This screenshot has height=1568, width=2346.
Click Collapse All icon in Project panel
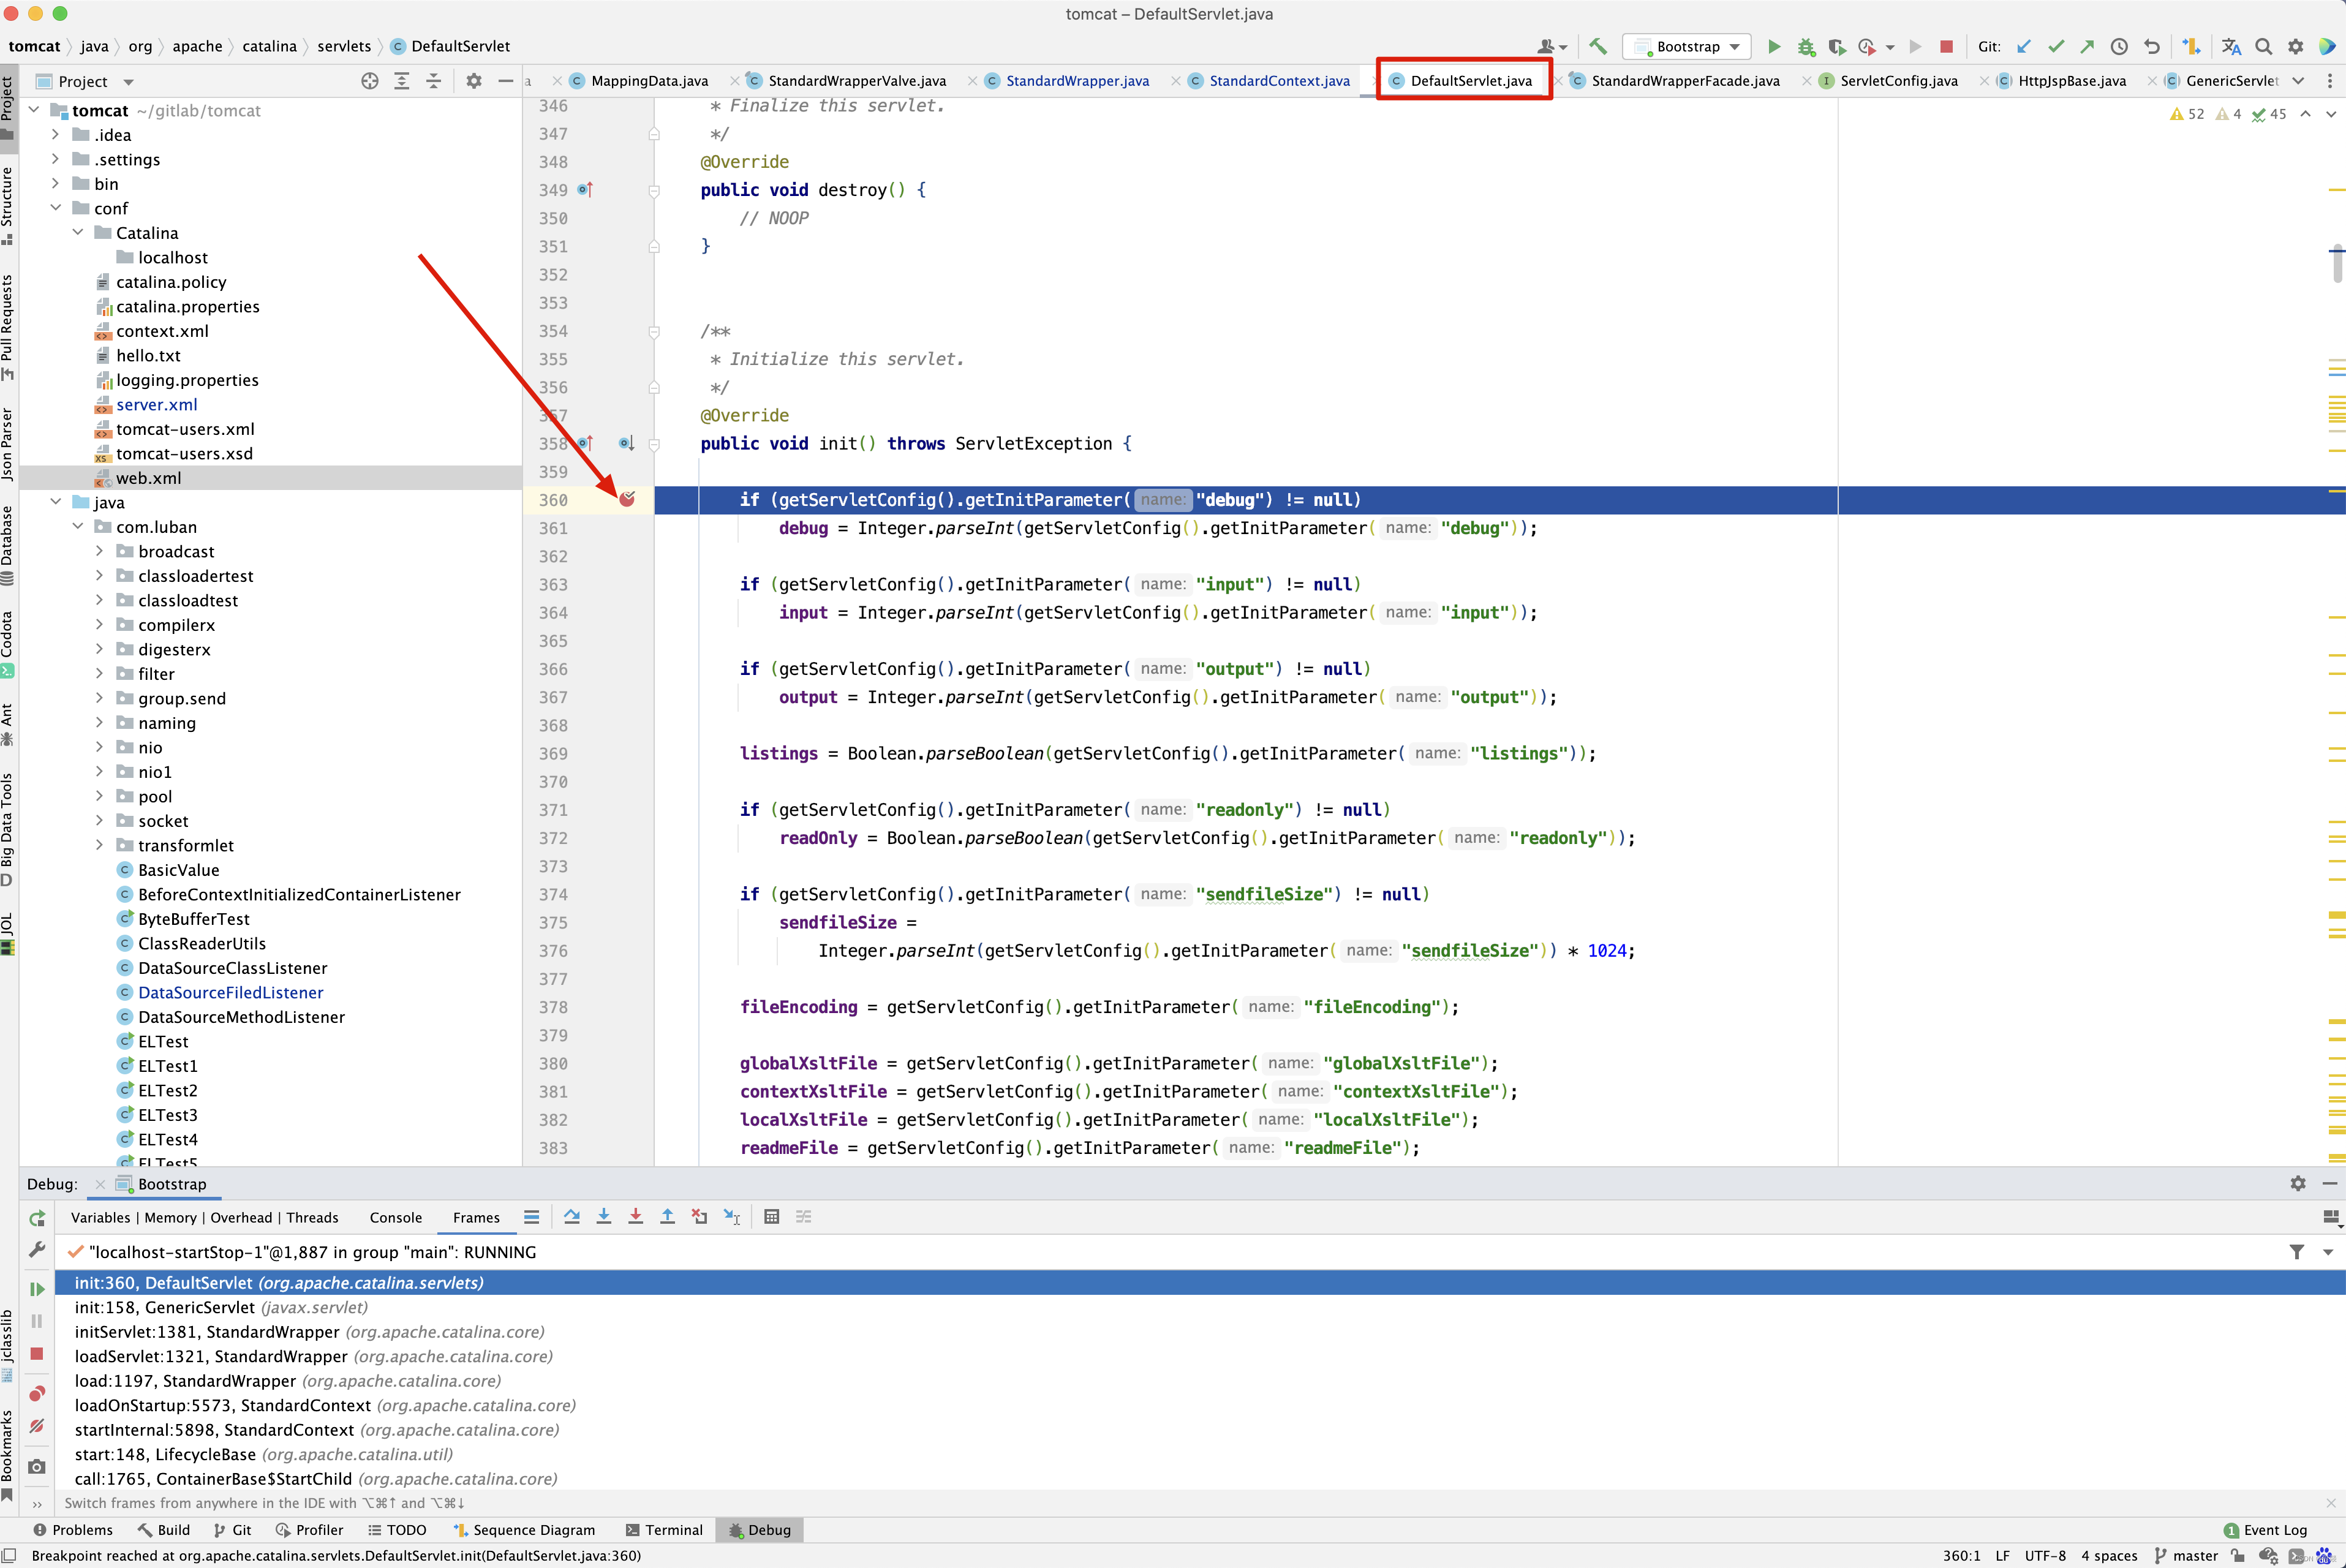434,81
